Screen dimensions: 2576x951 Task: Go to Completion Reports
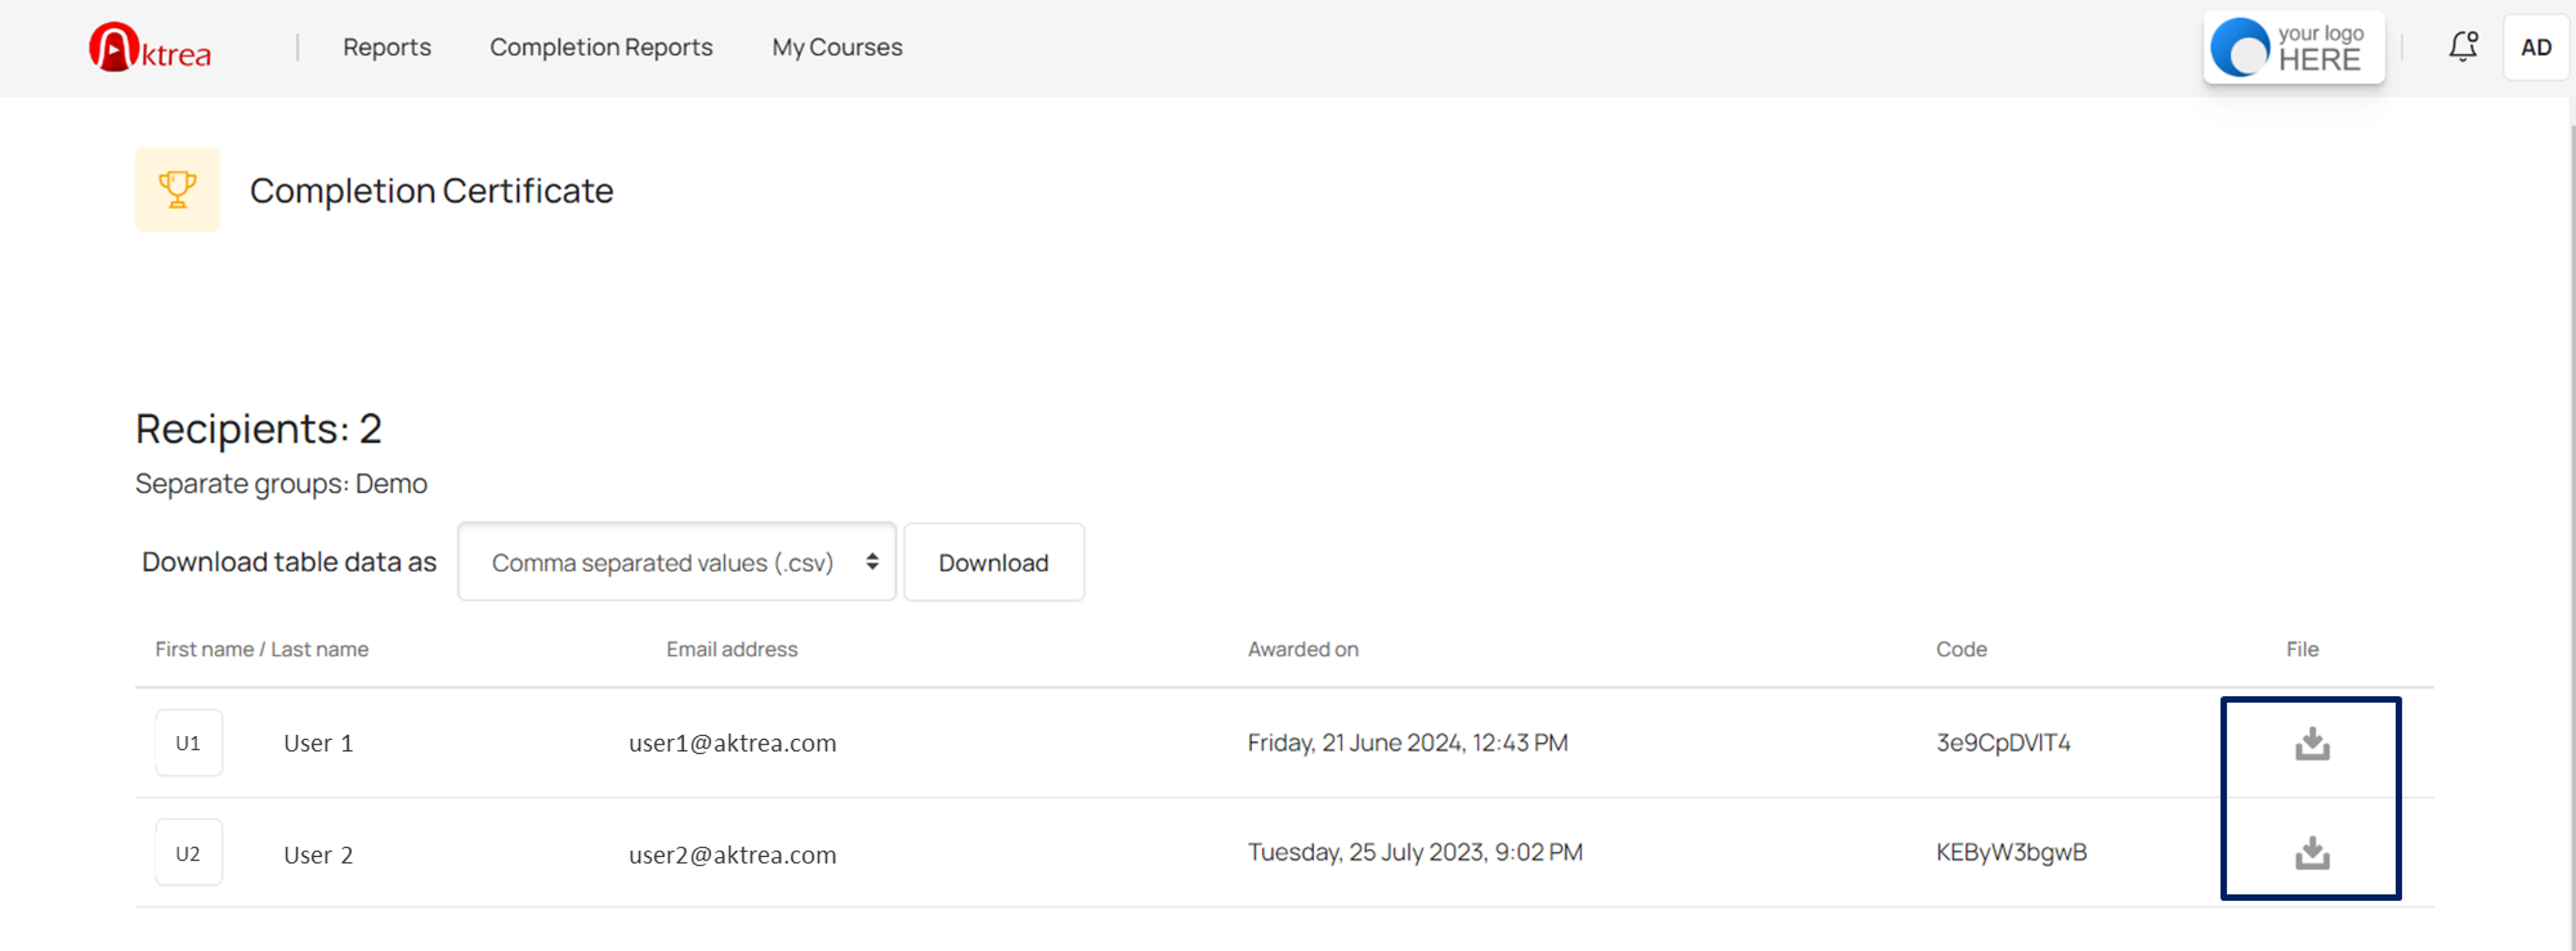tap(600, 47)
